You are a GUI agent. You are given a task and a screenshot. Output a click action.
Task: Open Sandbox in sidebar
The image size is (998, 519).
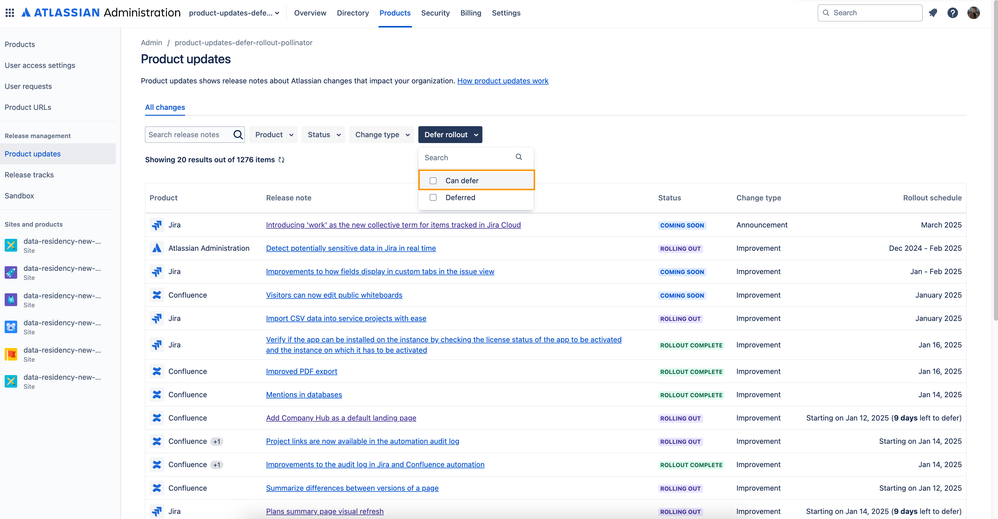(x=19, y=196)
